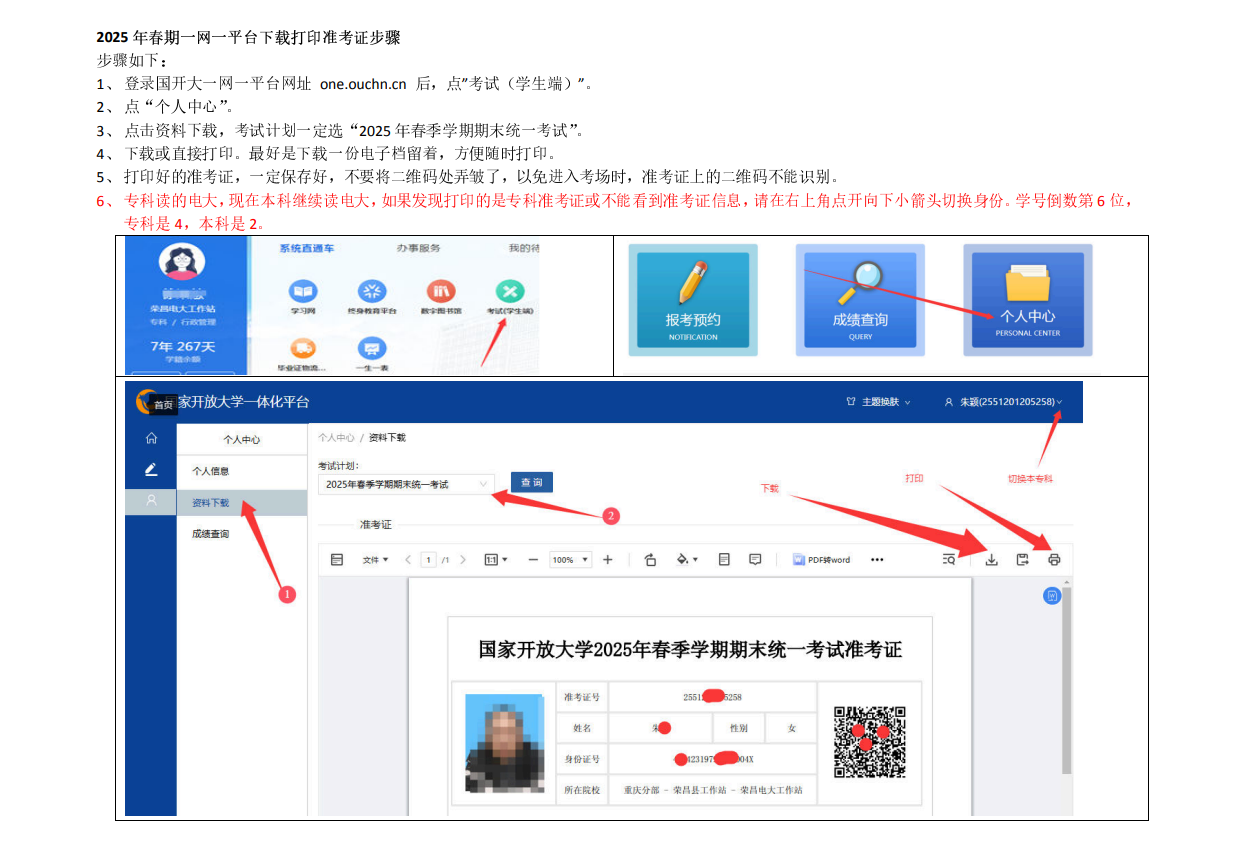
Task: Click the 准考证 section heading
Action: pyautogui.click(x=376, y=524)
